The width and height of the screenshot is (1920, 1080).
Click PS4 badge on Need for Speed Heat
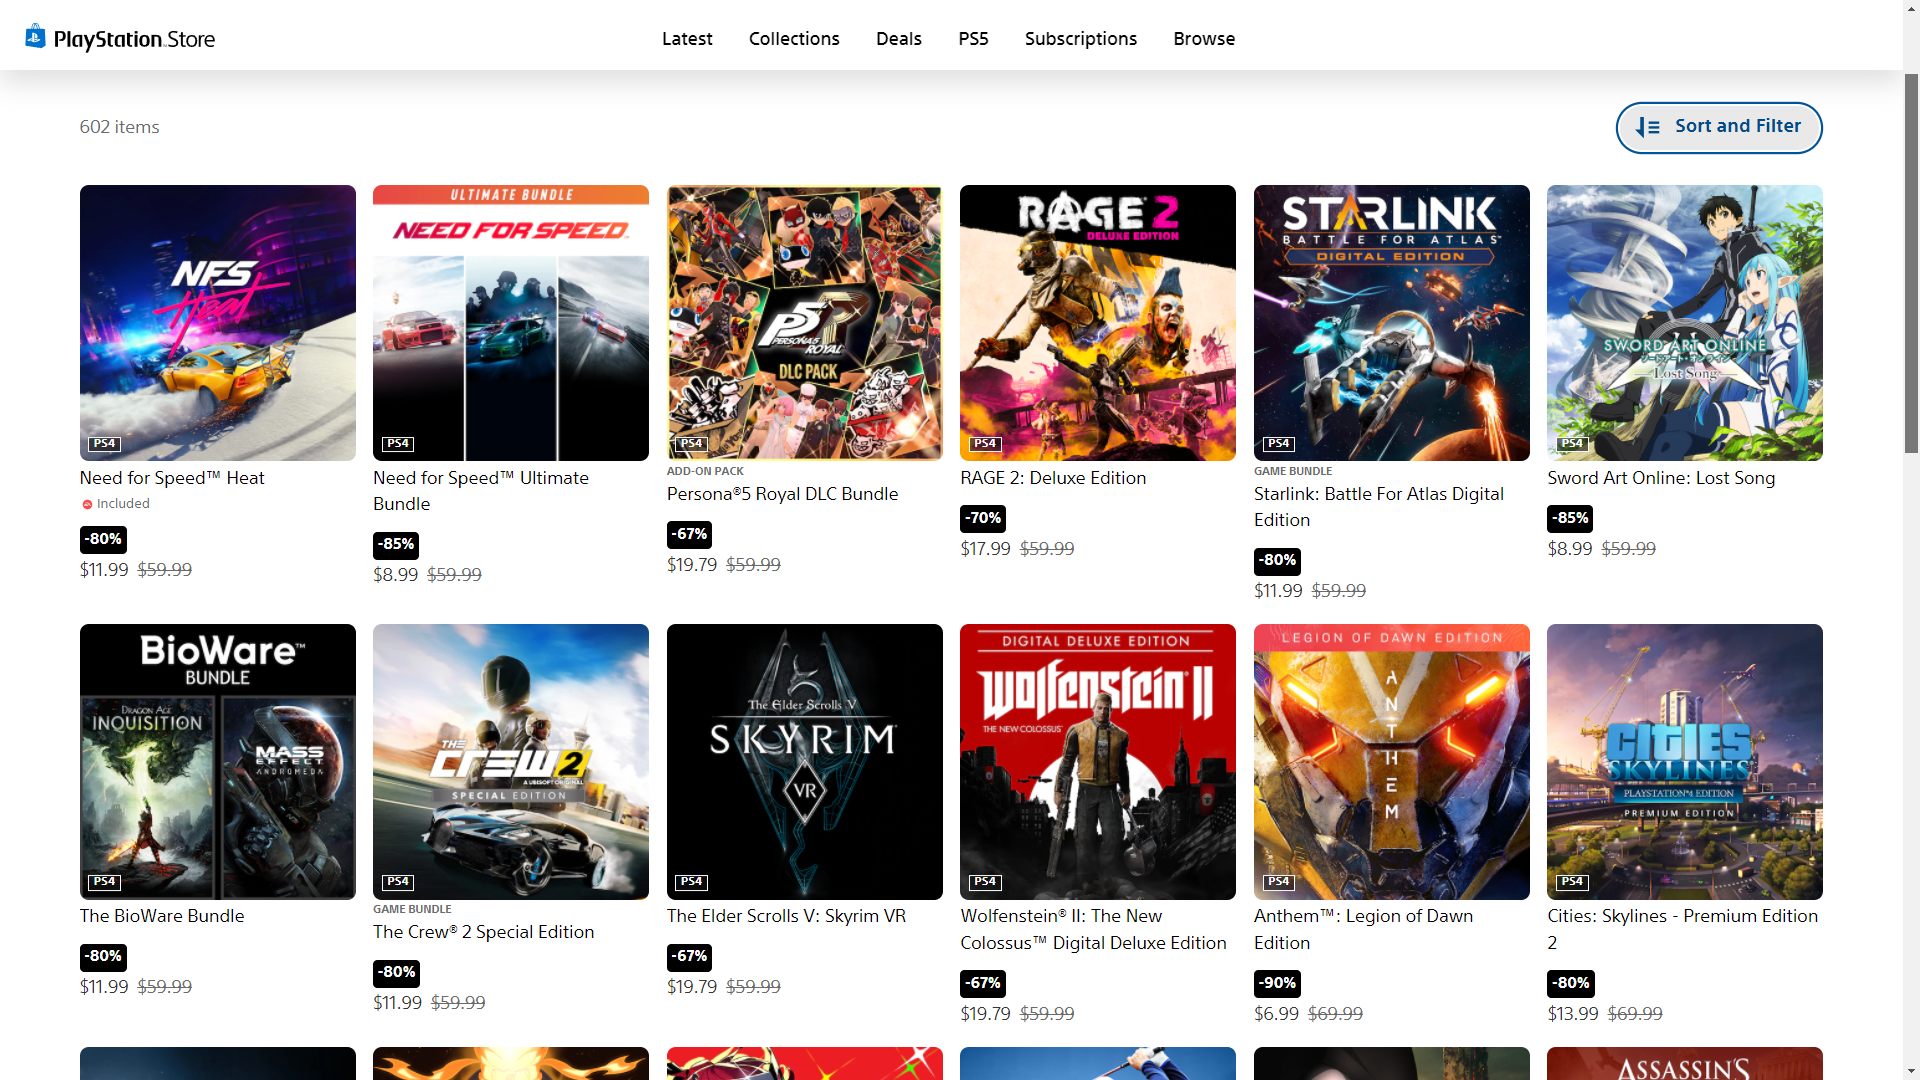(104, 444)
